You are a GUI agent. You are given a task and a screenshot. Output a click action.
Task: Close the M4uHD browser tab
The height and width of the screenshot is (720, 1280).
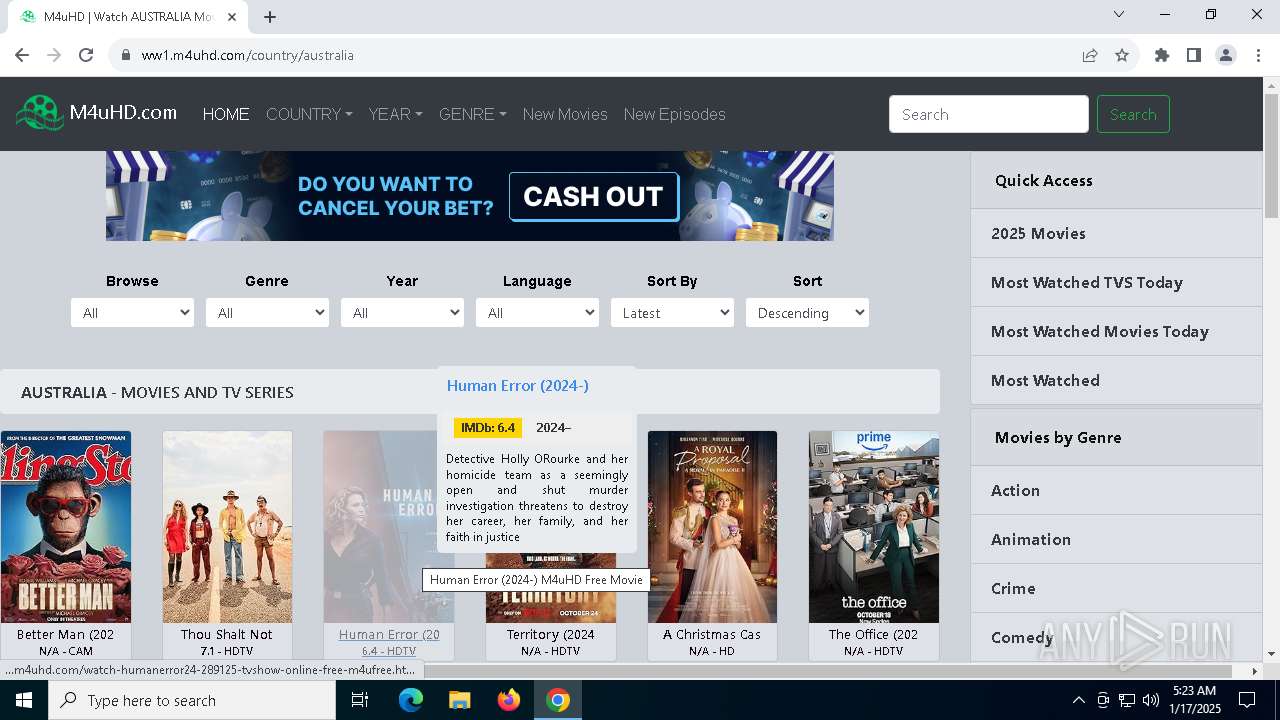[232, 17]
